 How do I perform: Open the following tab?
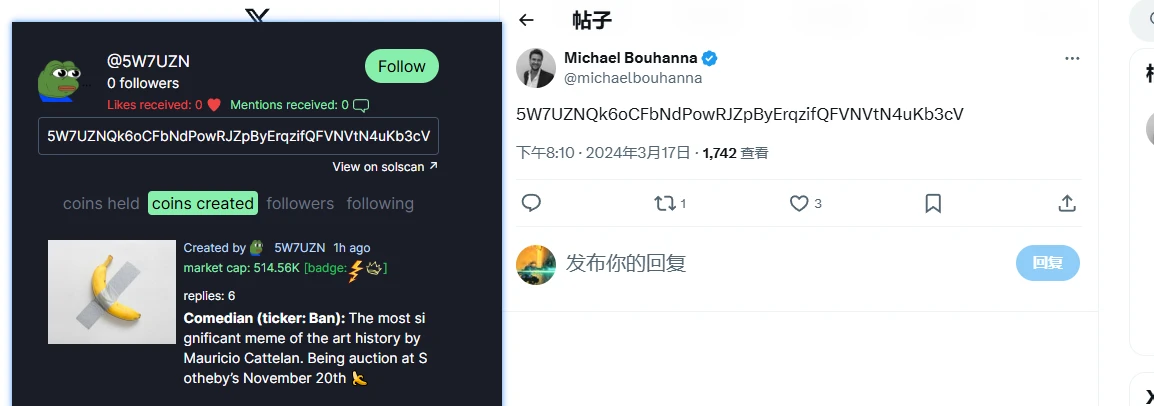pyautogui.click(x=380, y=203)
